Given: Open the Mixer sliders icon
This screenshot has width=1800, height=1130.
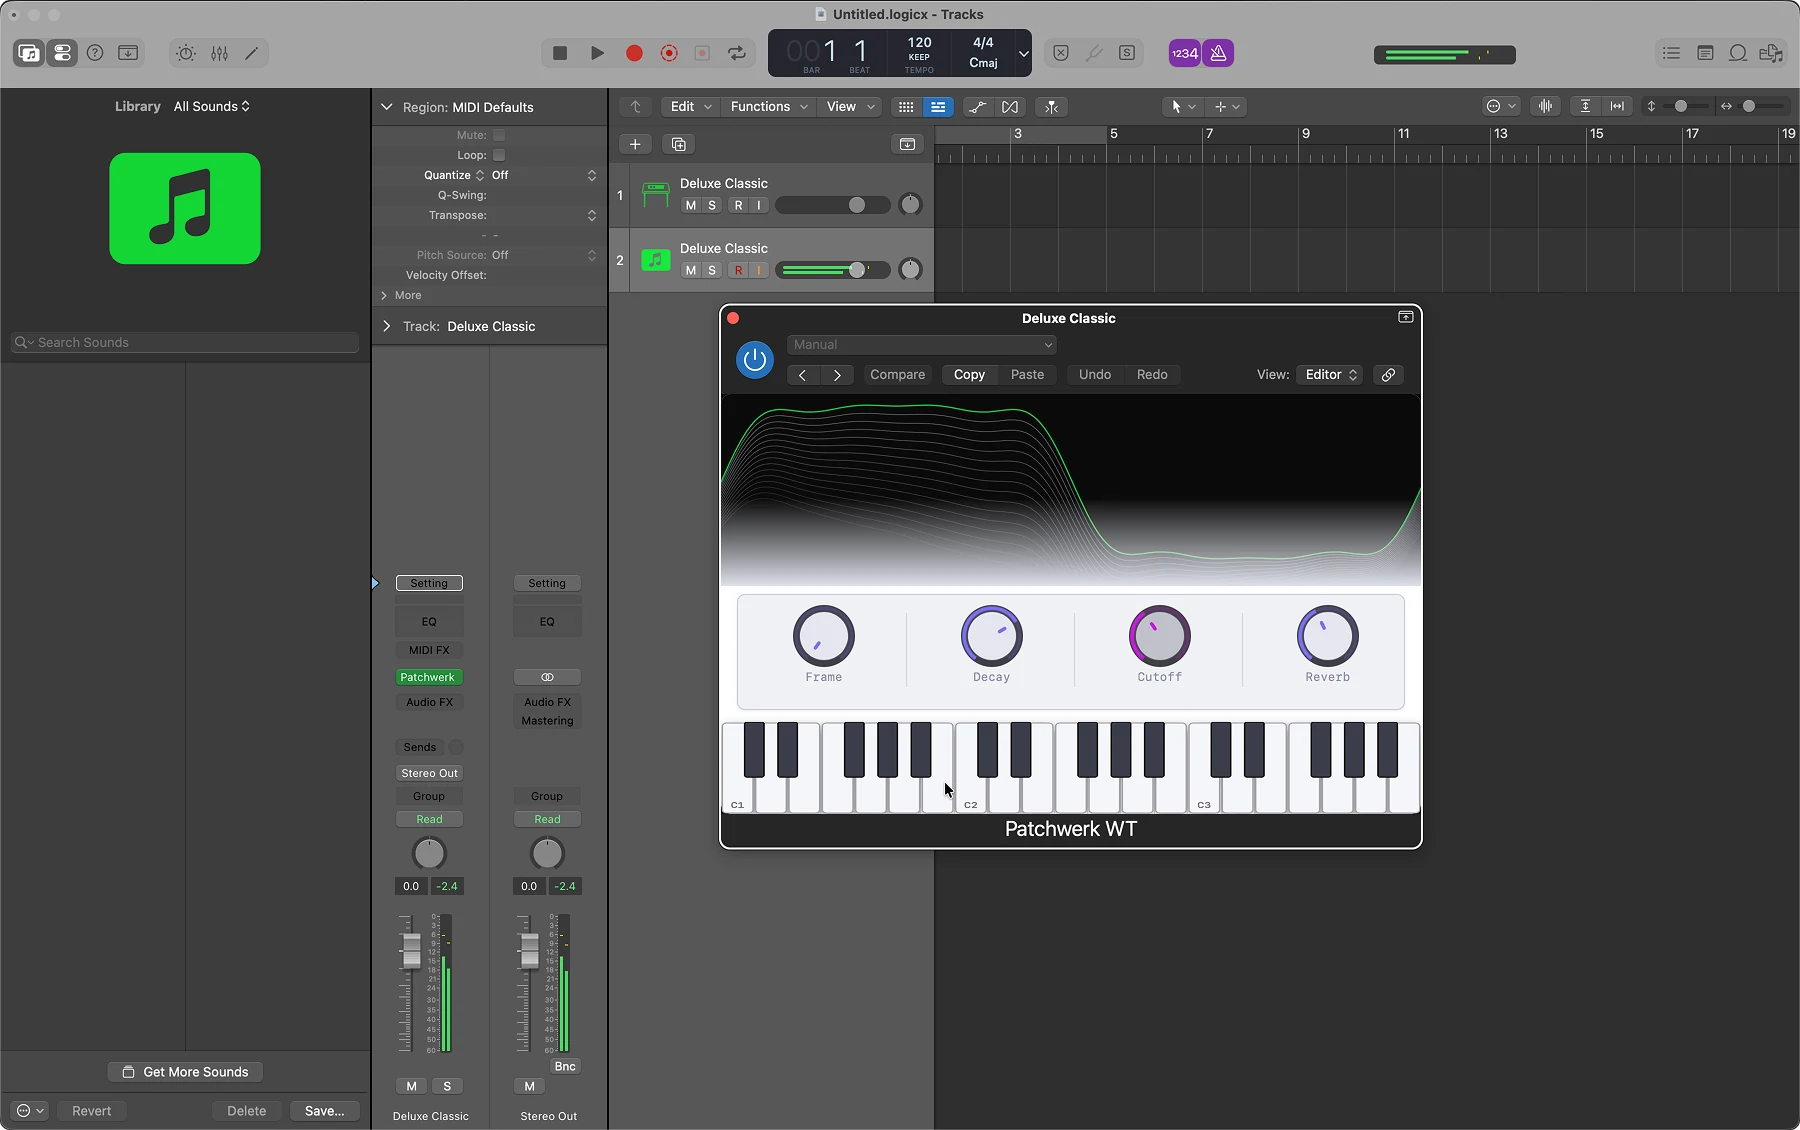Looking at the screenshot, I should (x=219, y=53).
